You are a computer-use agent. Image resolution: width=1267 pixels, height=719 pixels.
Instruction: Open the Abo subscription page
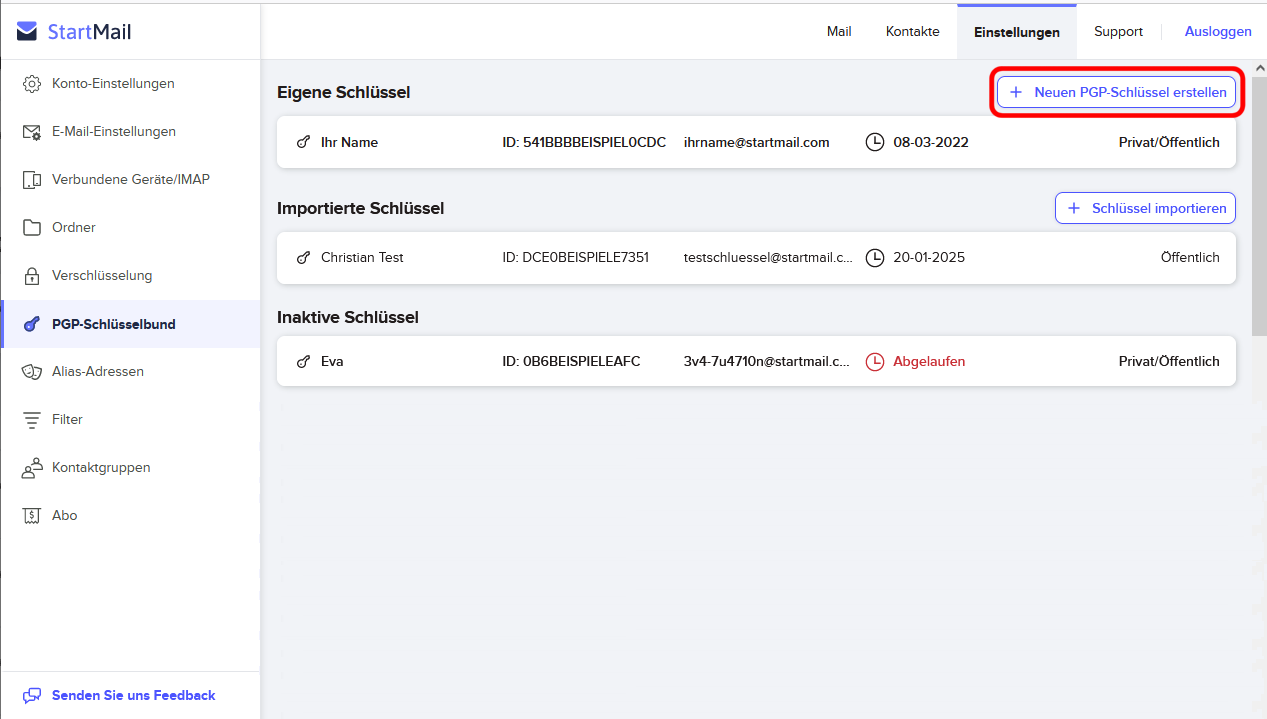[131, 516]
